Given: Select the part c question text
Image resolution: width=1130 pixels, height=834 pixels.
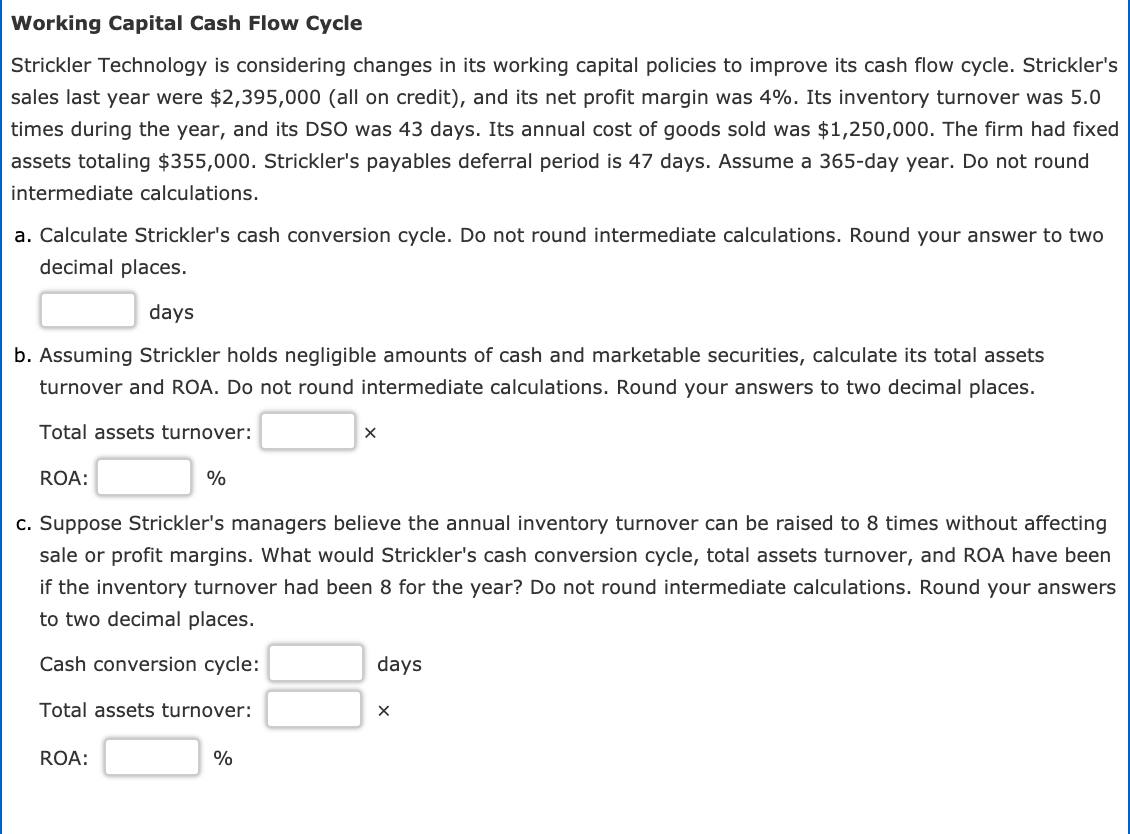Looking at the screenshot, I should 560,570.
